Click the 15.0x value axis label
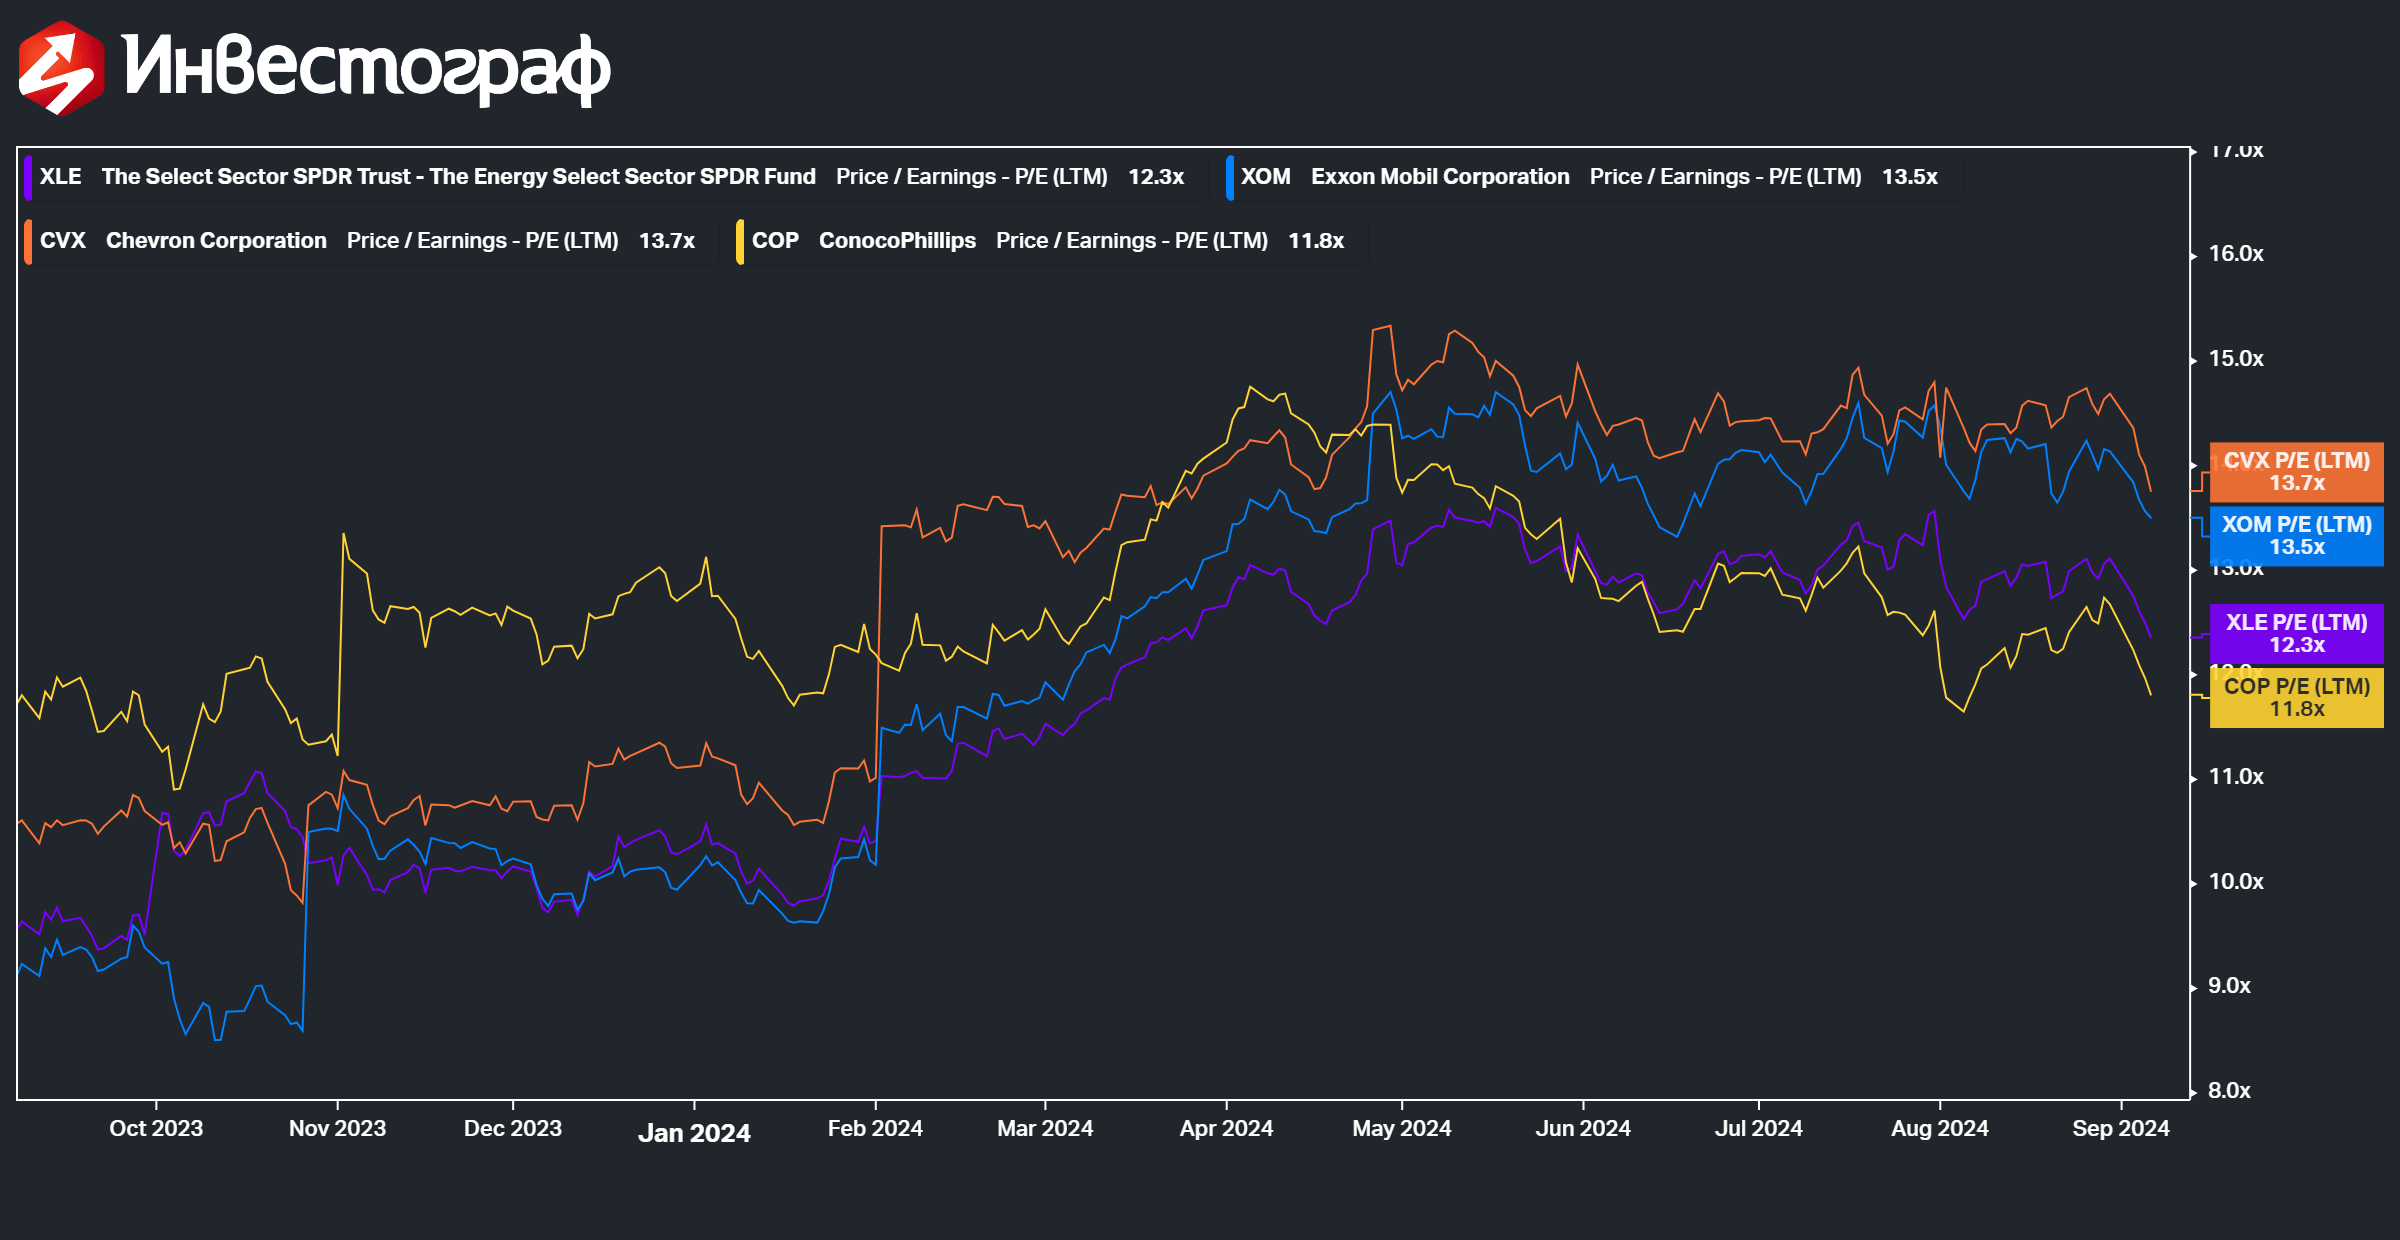 click(2236, 359)
